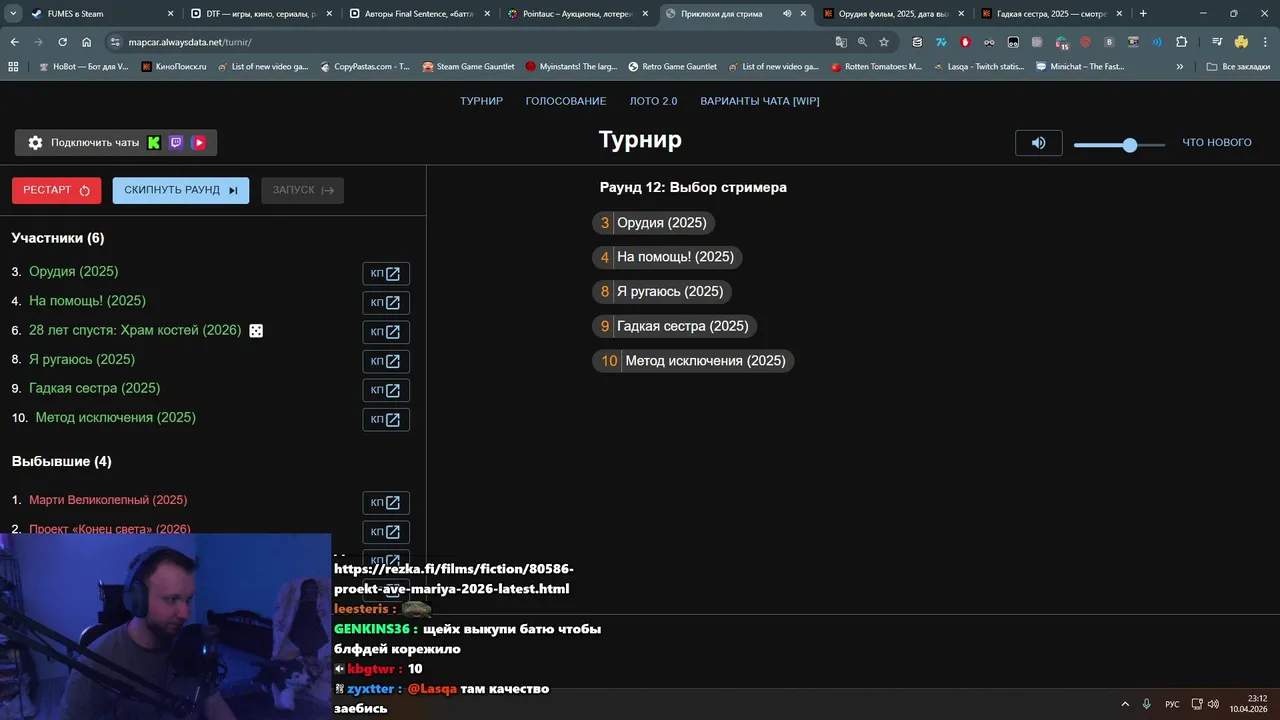
Task: Open the ЛОТО 2.0 nav tab
Action: 653,101
